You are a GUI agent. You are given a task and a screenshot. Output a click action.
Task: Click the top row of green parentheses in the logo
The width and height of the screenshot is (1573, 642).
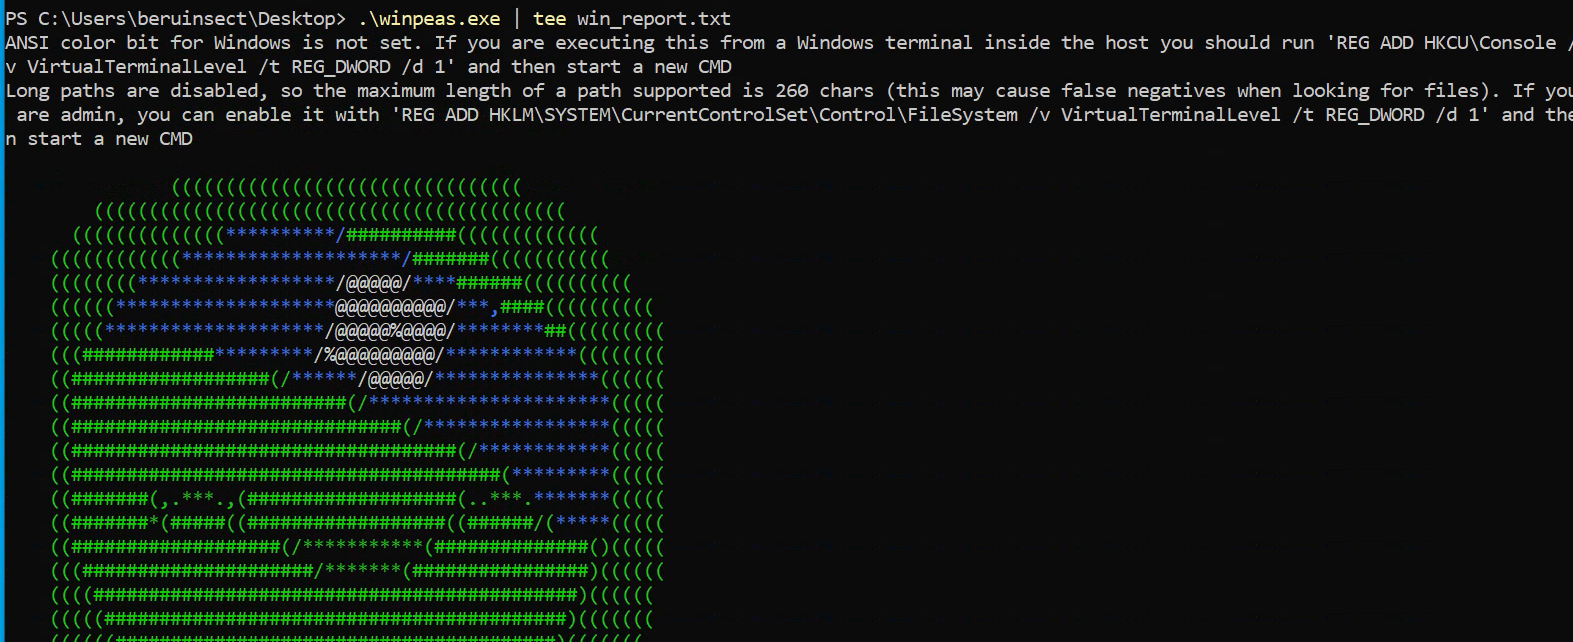point(346,186)
